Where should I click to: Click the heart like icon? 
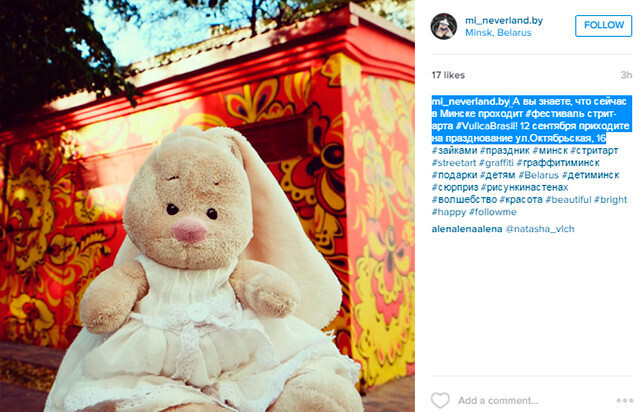pyautogui.click(x=440, y=400)
